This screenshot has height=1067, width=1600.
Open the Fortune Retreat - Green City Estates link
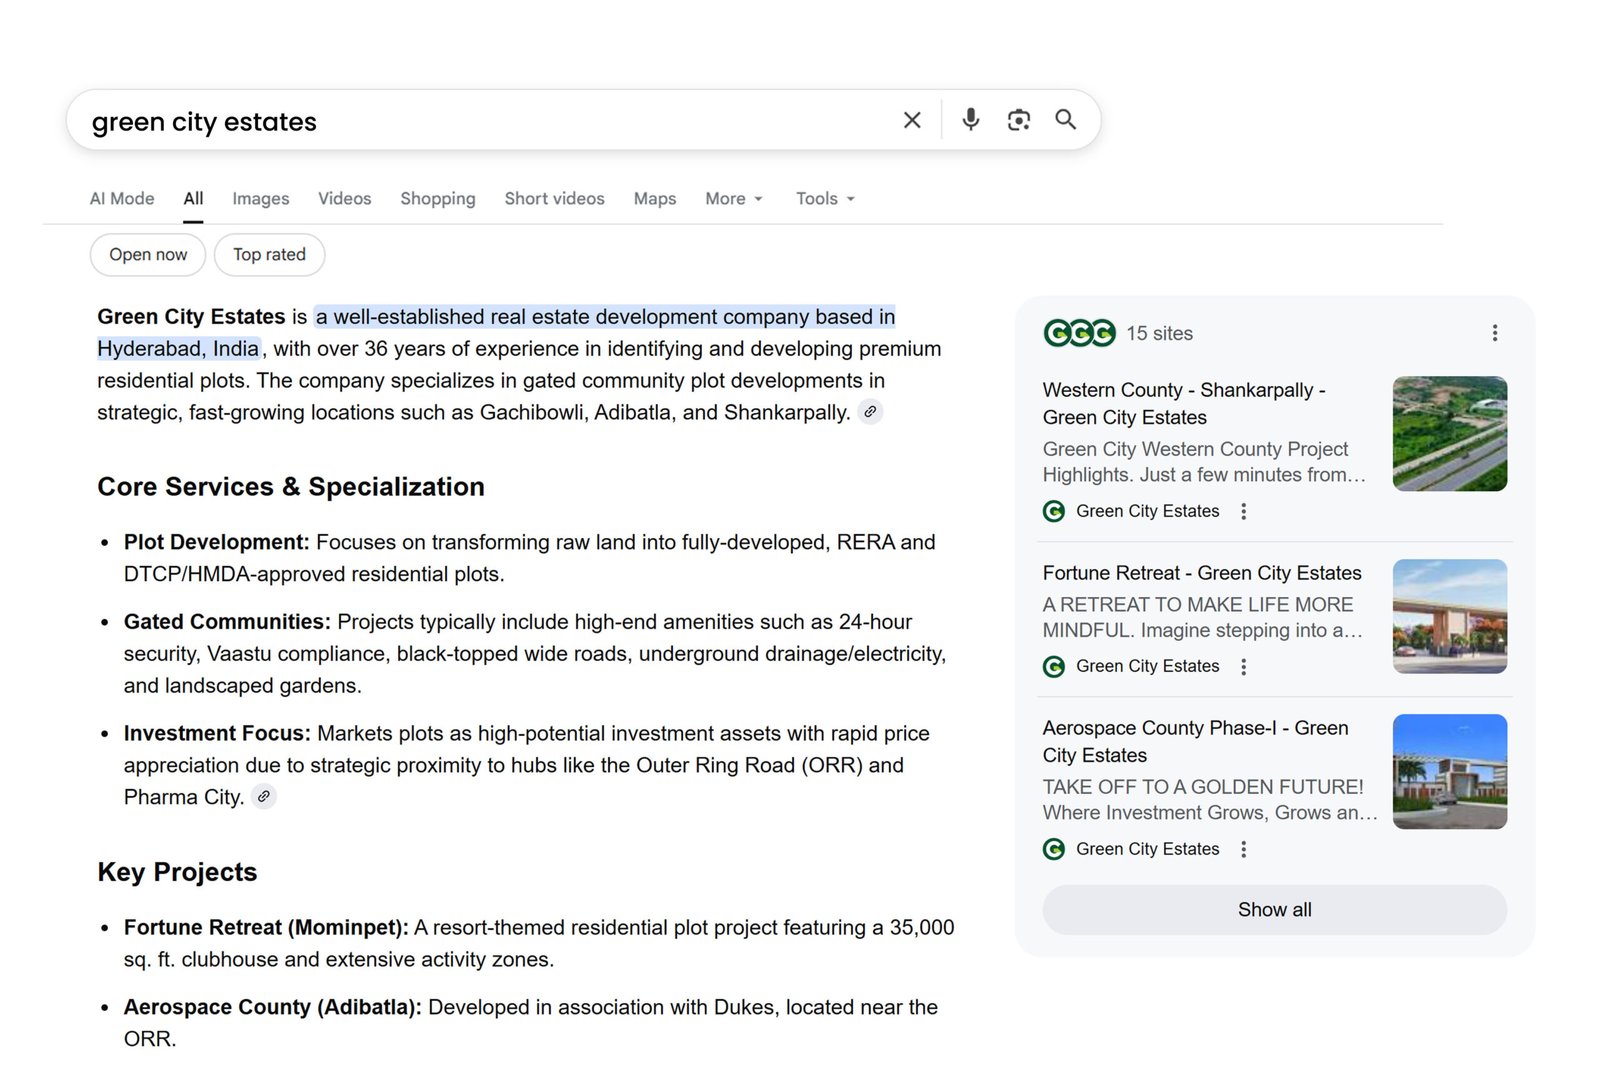pyautogui.click(x=1201, y=573)
